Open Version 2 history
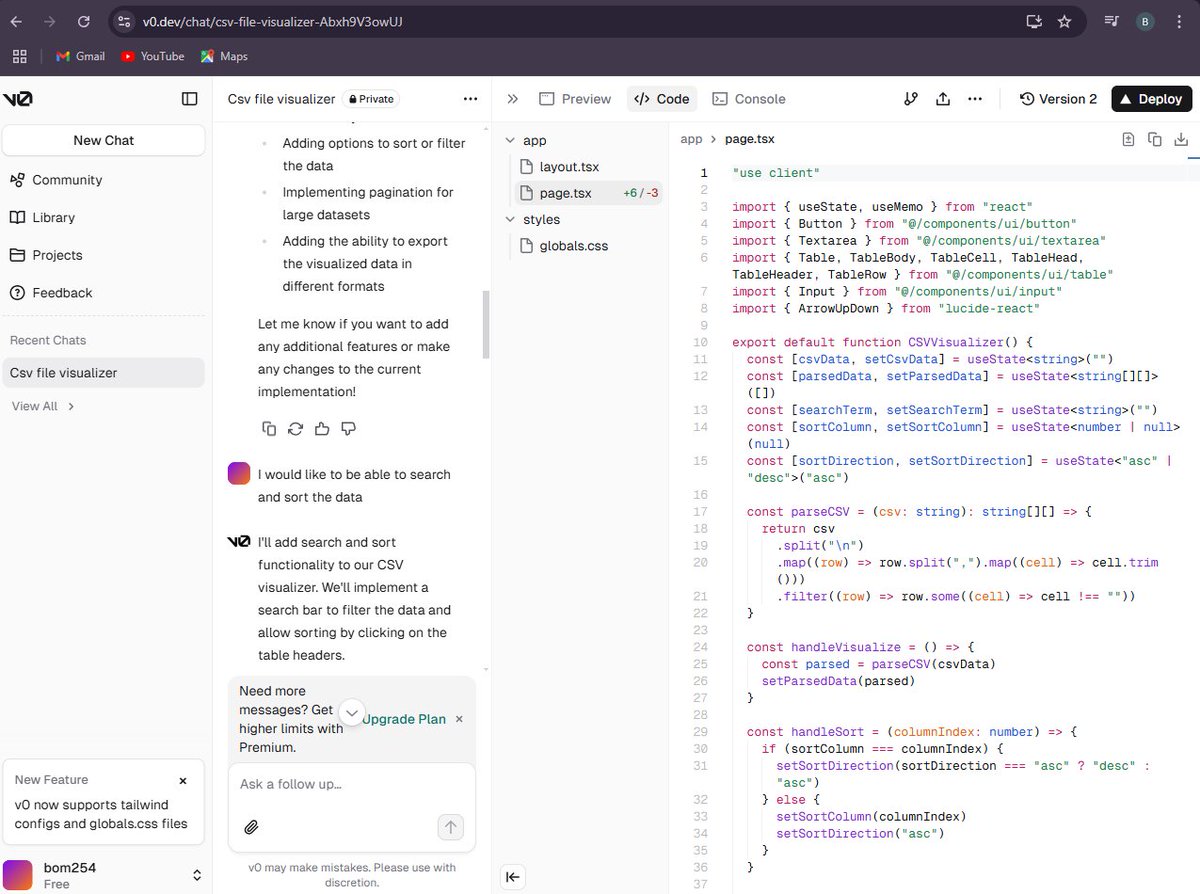This screenshot has height=894, width=1200. (x=1058, y=99)
